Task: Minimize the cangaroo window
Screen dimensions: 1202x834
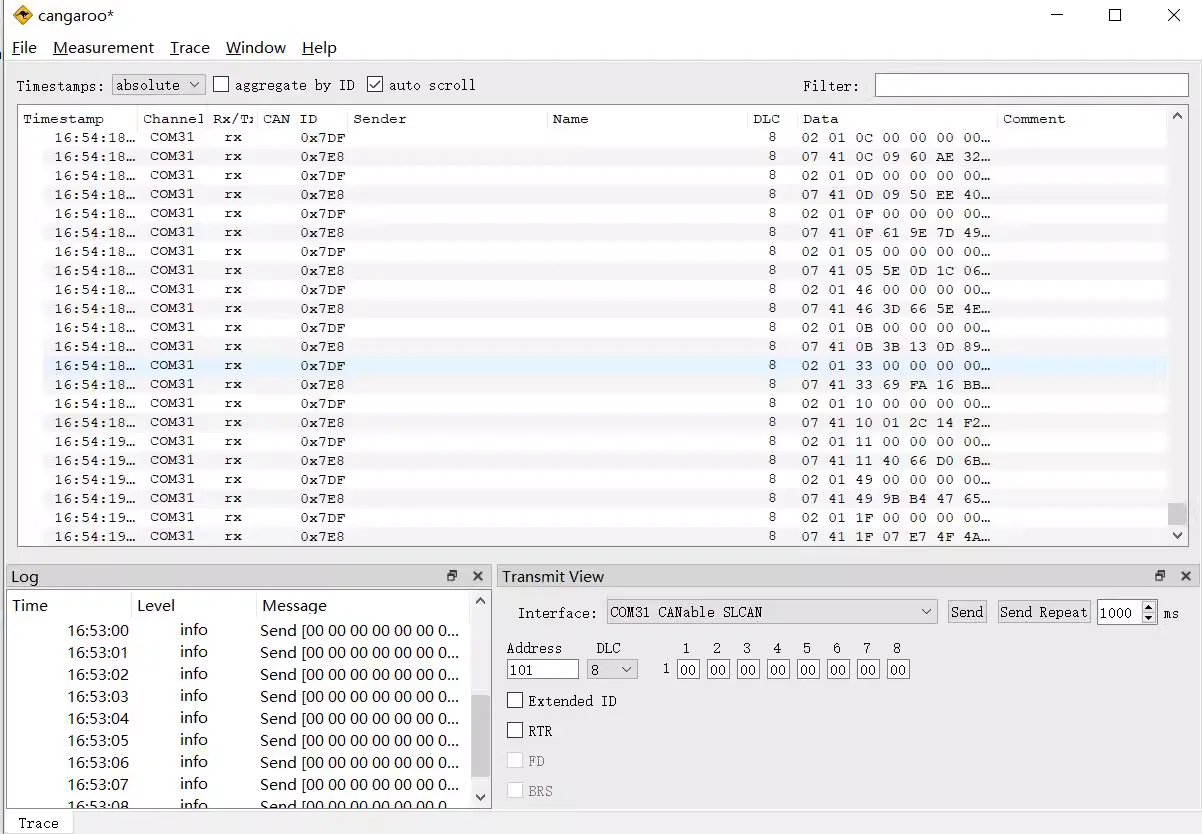Action: (1056, 15)
